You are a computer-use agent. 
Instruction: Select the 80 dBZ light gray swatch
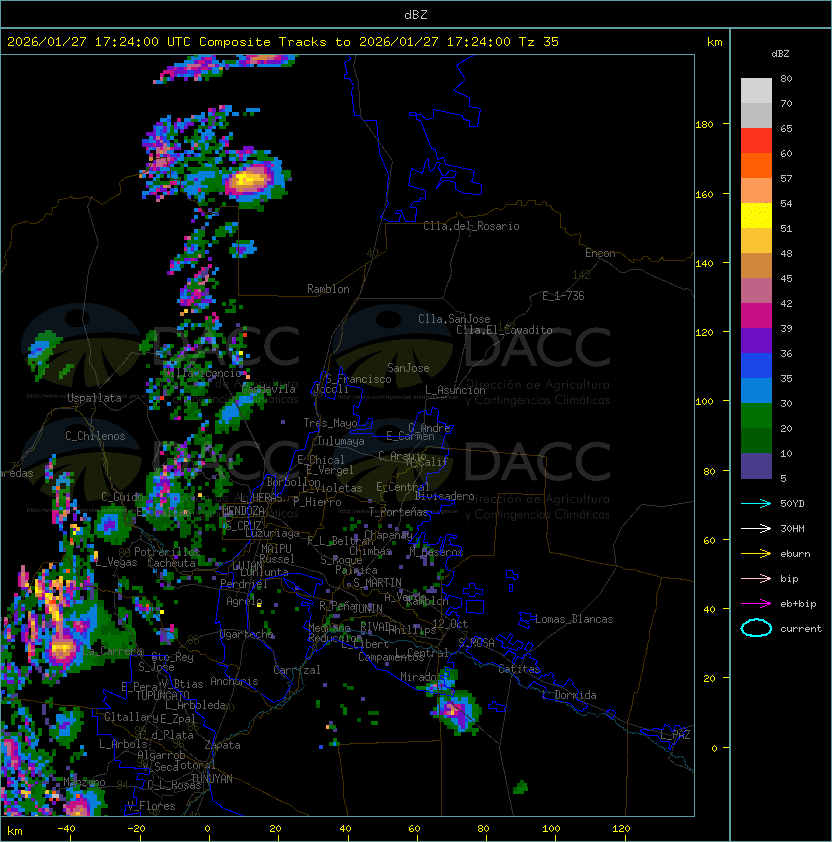click(x=756, y=90)
